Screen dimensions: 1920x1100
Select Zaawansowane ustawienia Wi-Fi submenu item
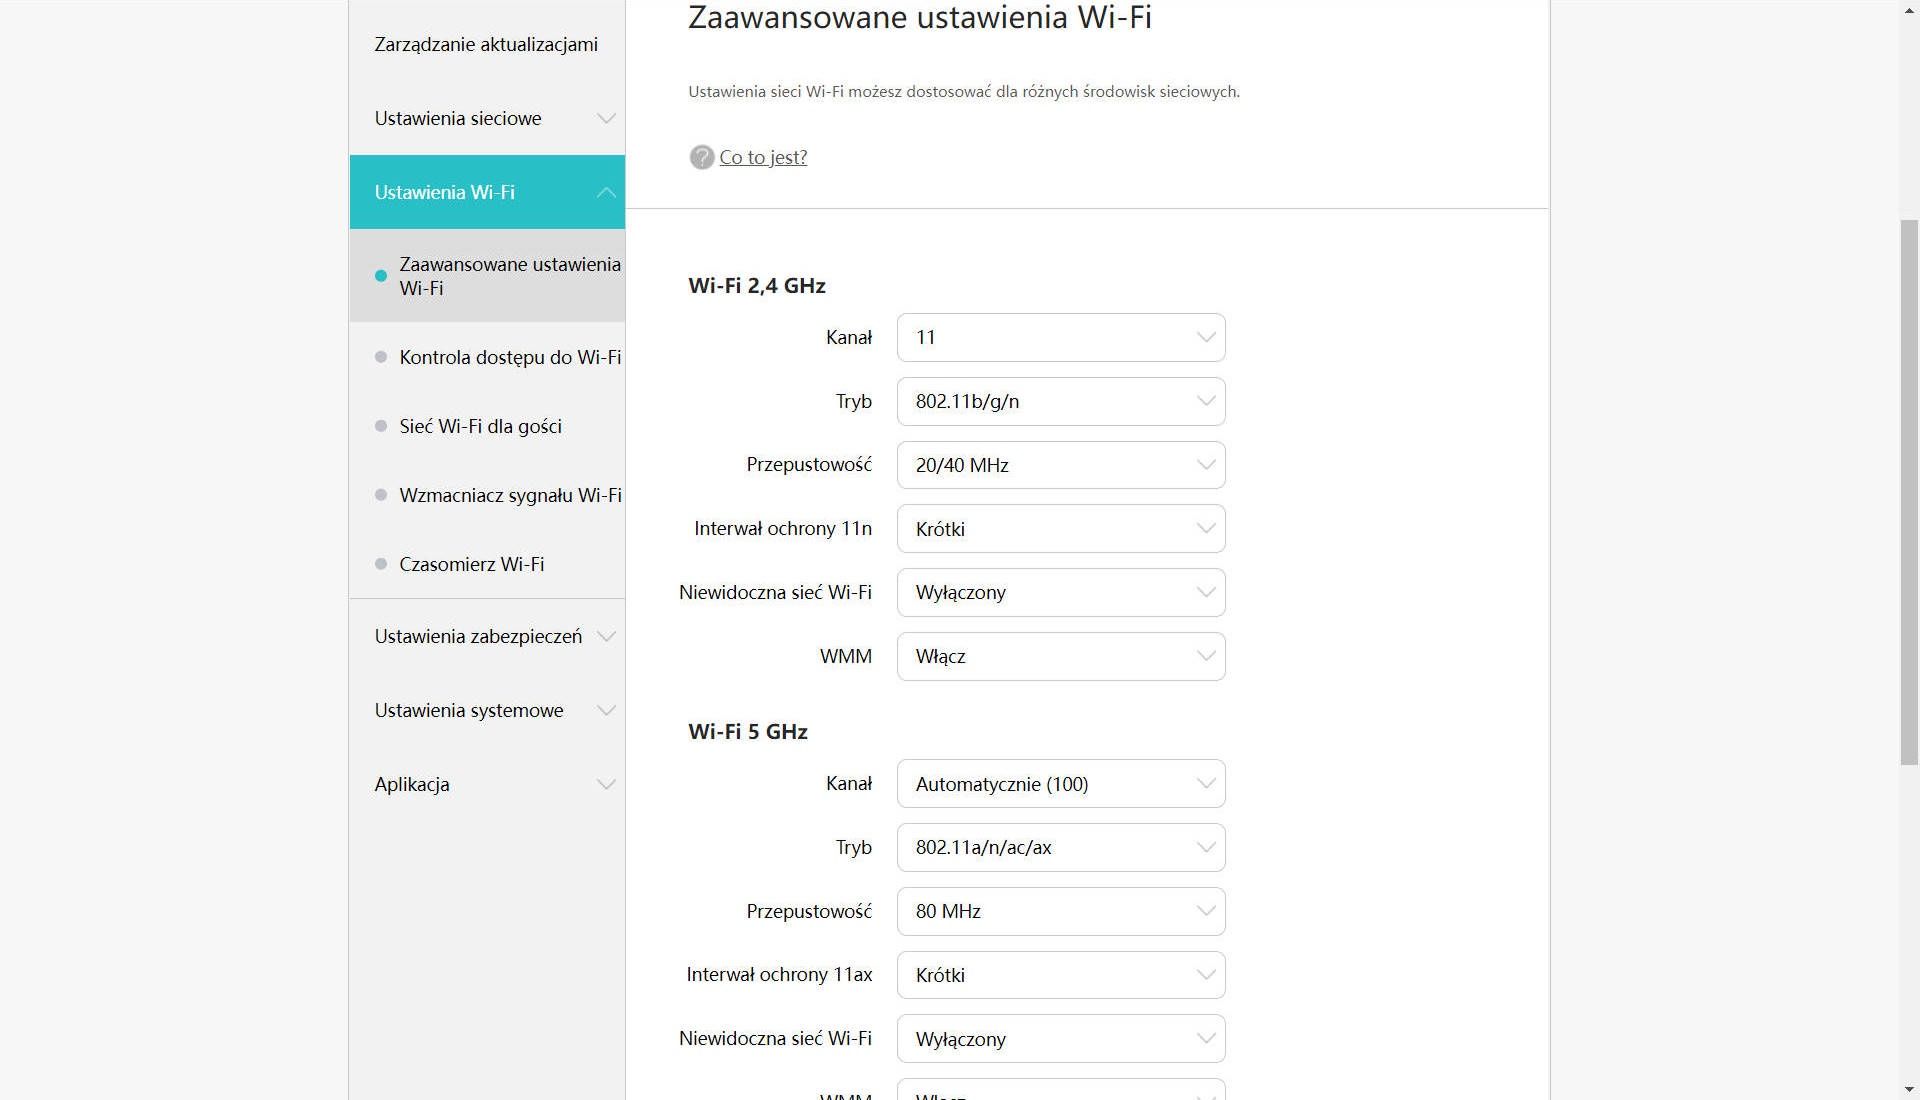(486, 276)
